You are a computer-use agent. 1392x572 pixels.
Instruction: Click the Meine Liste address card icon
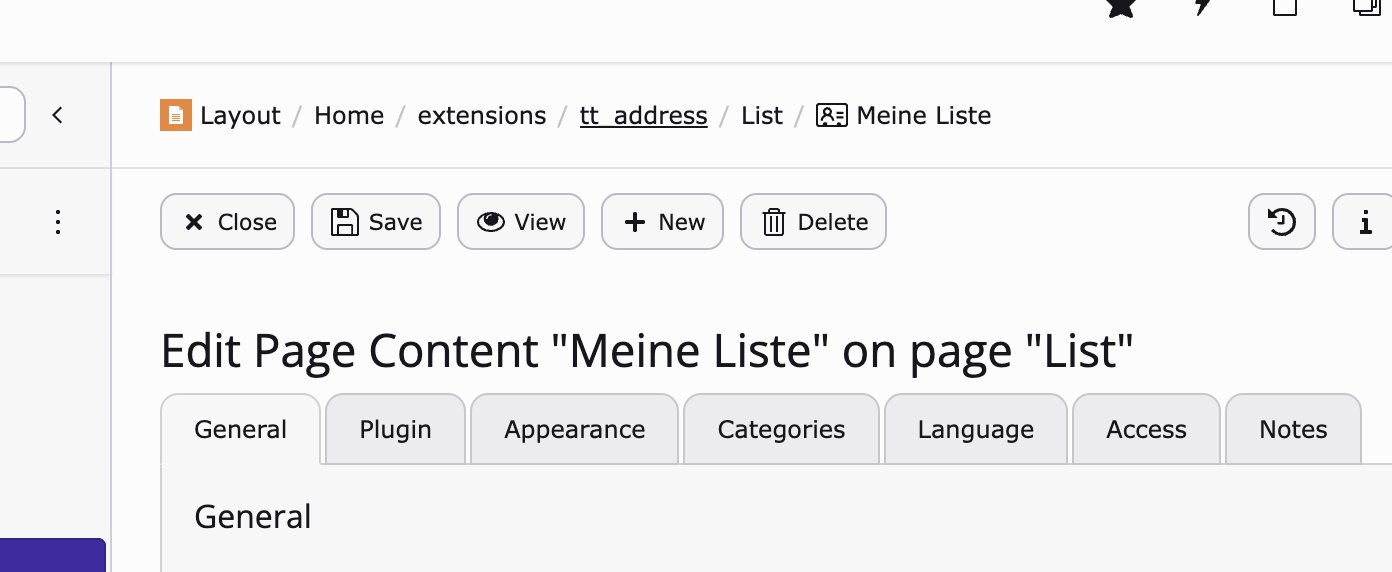[x=832, y=116]
